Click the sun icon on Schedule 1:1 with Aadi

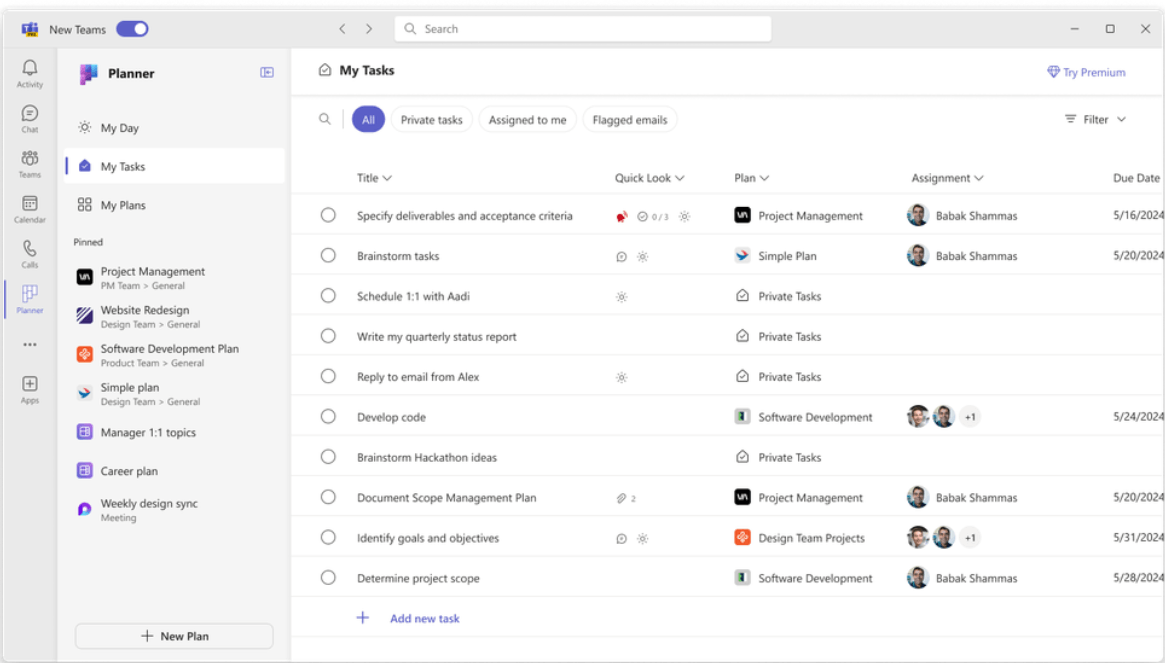622,297
